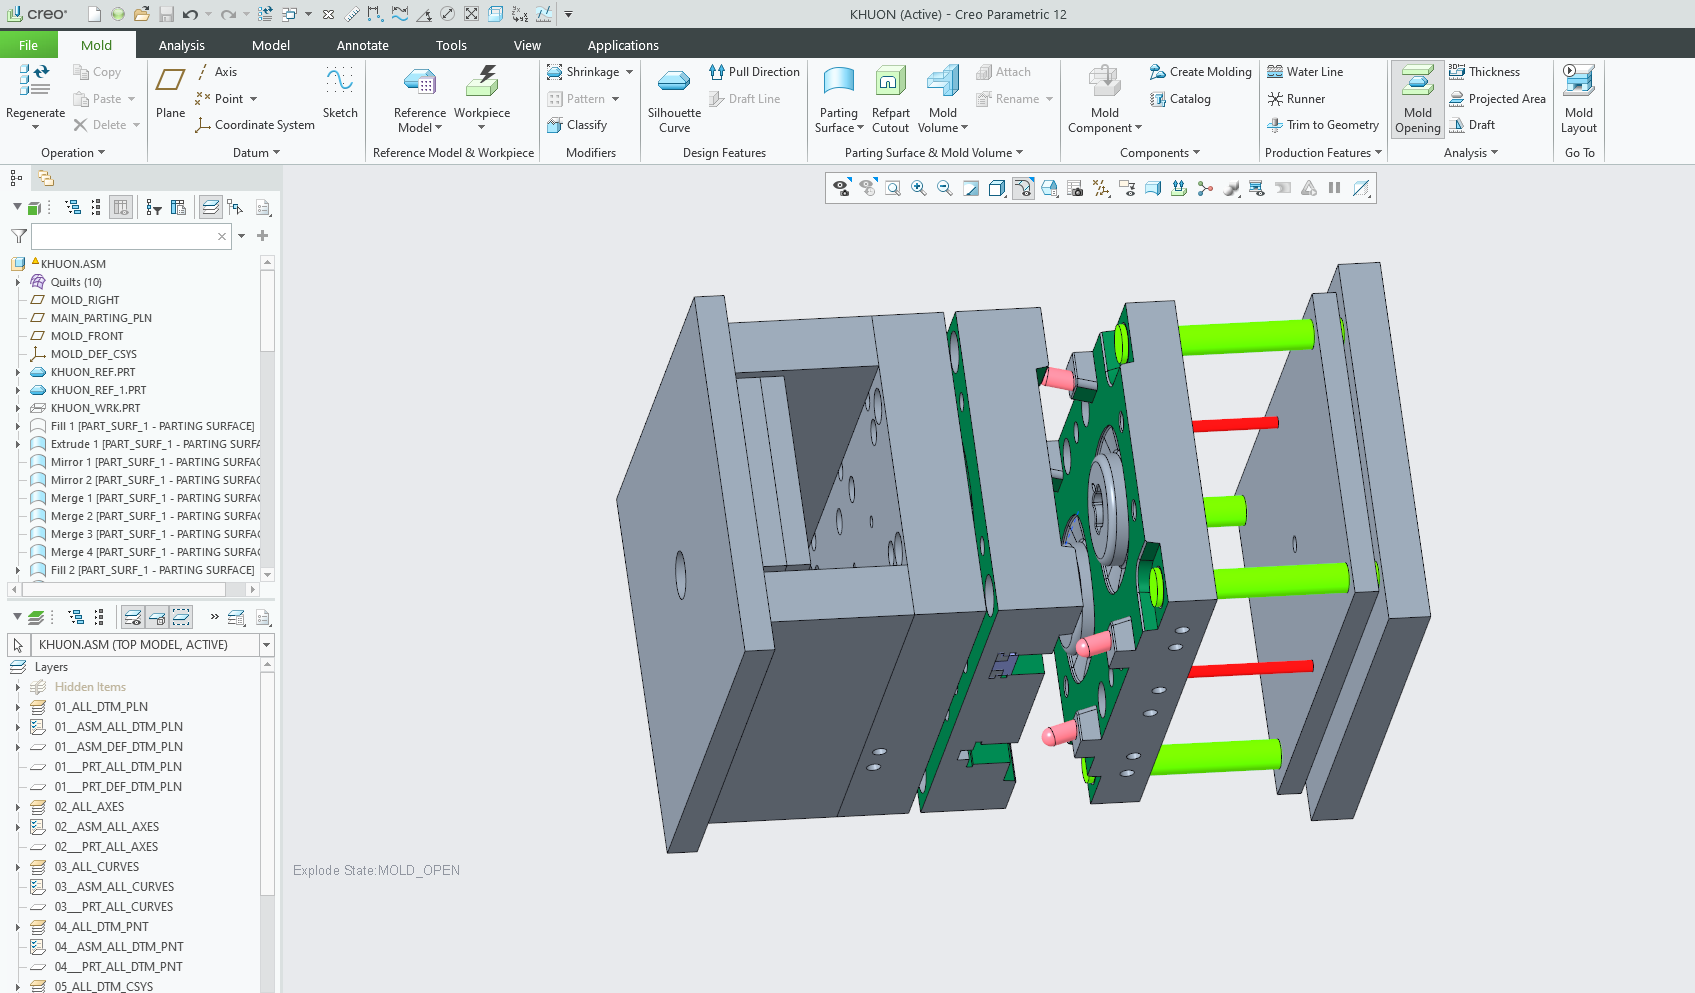Switch to the Analysis ribbon tab
This screenshot has width=1695, height=993.
point(181,45)
